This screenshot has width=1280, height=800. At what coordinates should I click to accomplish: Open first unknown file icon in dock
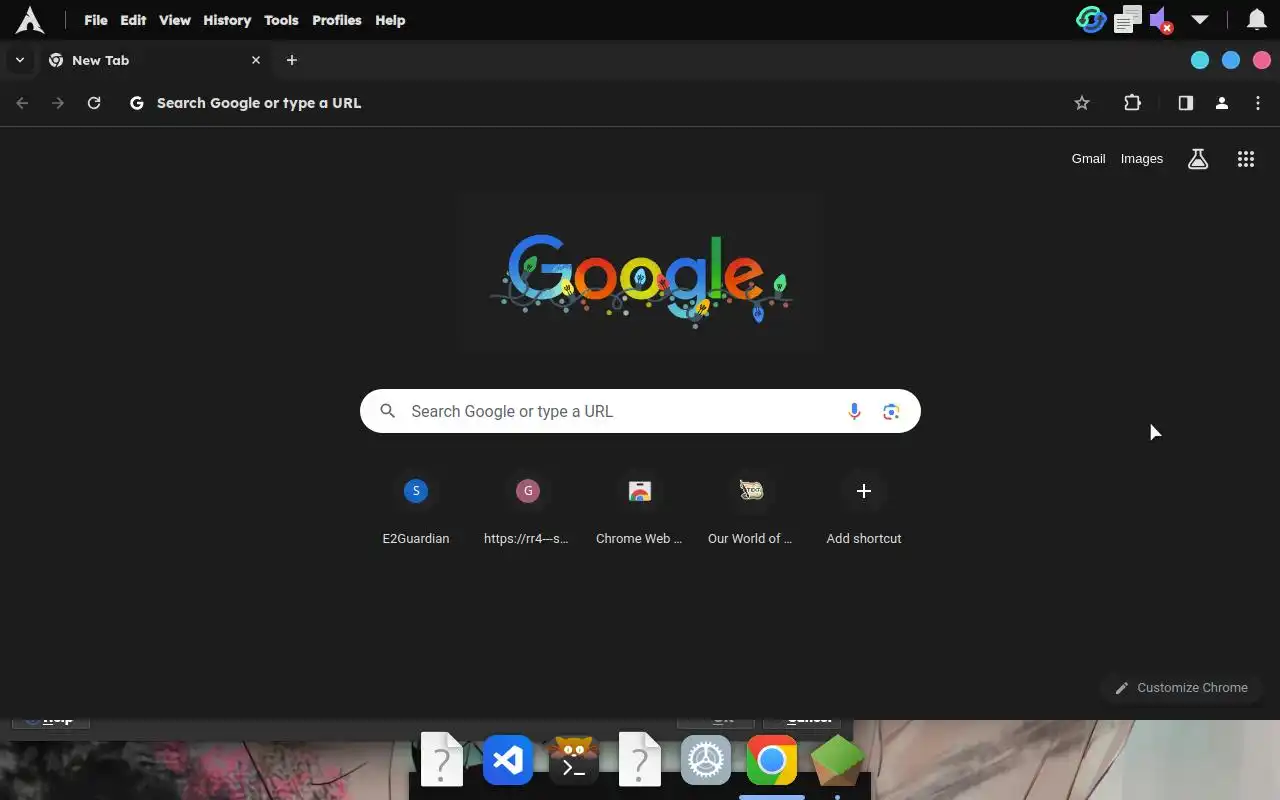tap(442, 760)
